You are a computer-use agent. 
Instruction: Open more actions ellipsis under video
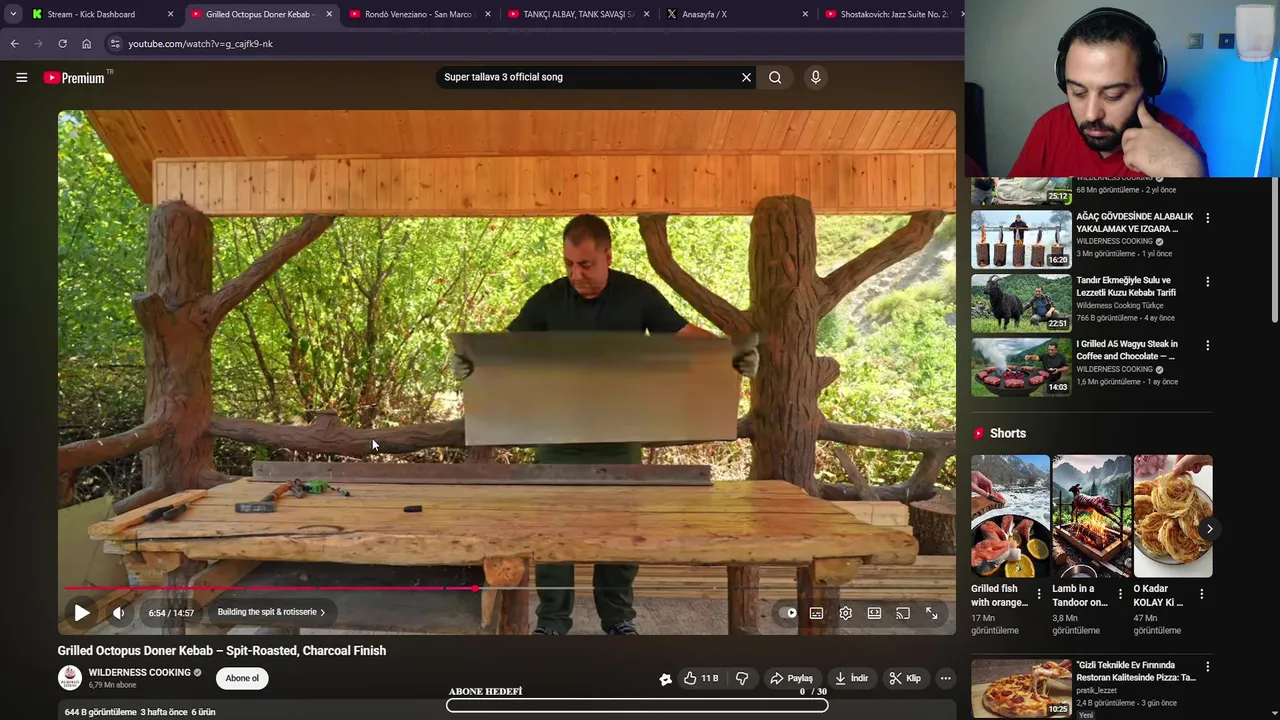tap(946, 678)
